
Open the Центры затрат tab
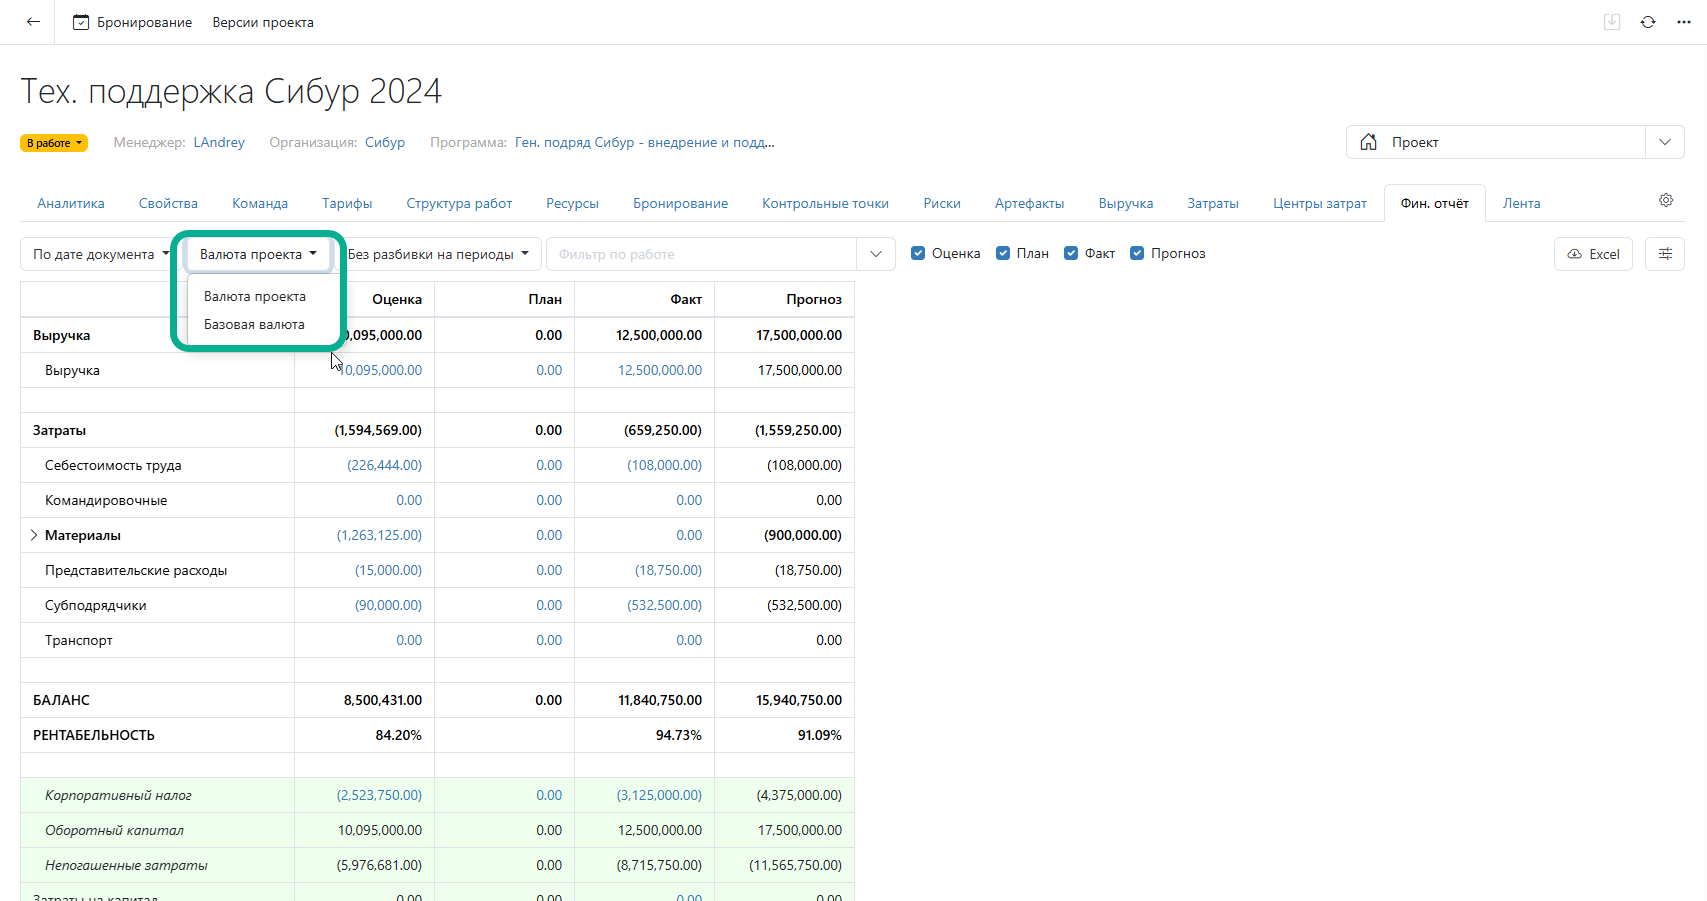1320,203
